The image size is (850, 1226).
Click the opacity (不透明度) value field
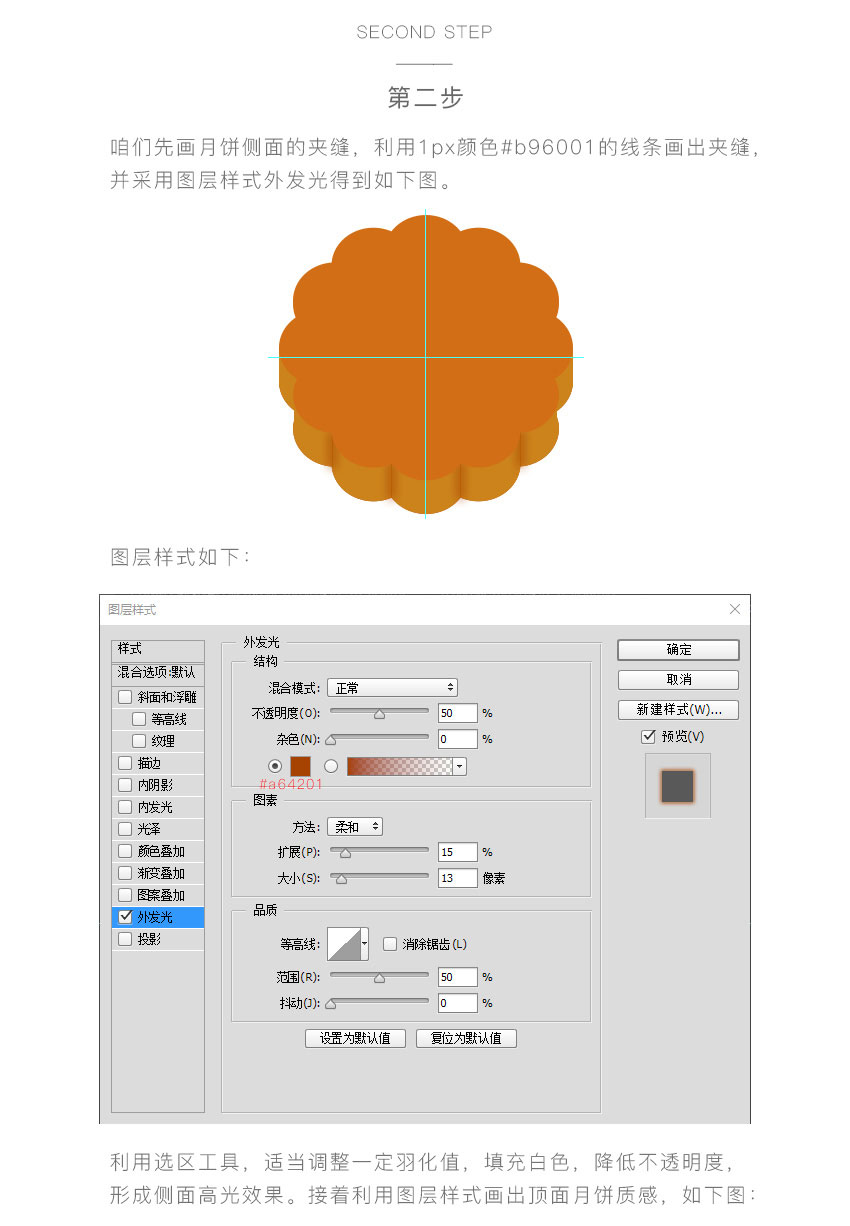coord(457,714)
